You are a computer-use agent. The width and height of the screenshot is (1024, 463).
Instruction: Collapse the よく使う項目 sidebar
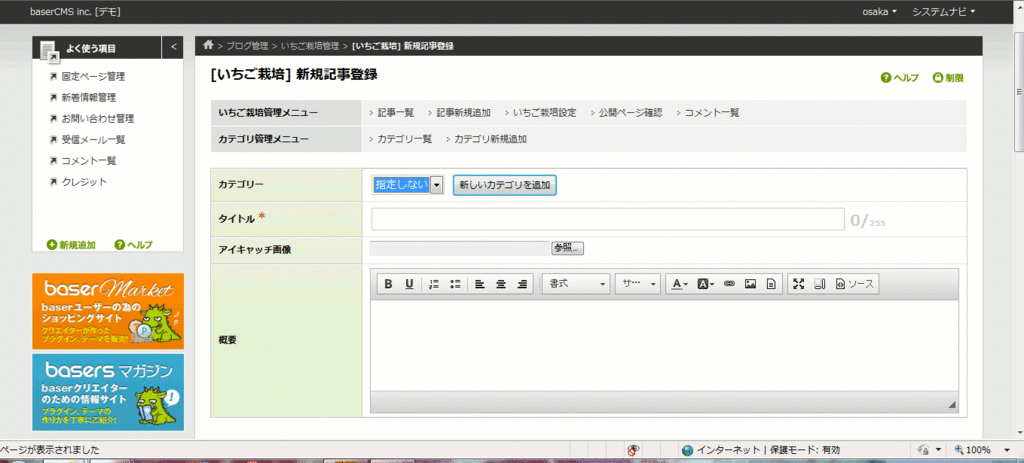pos(173,47)
